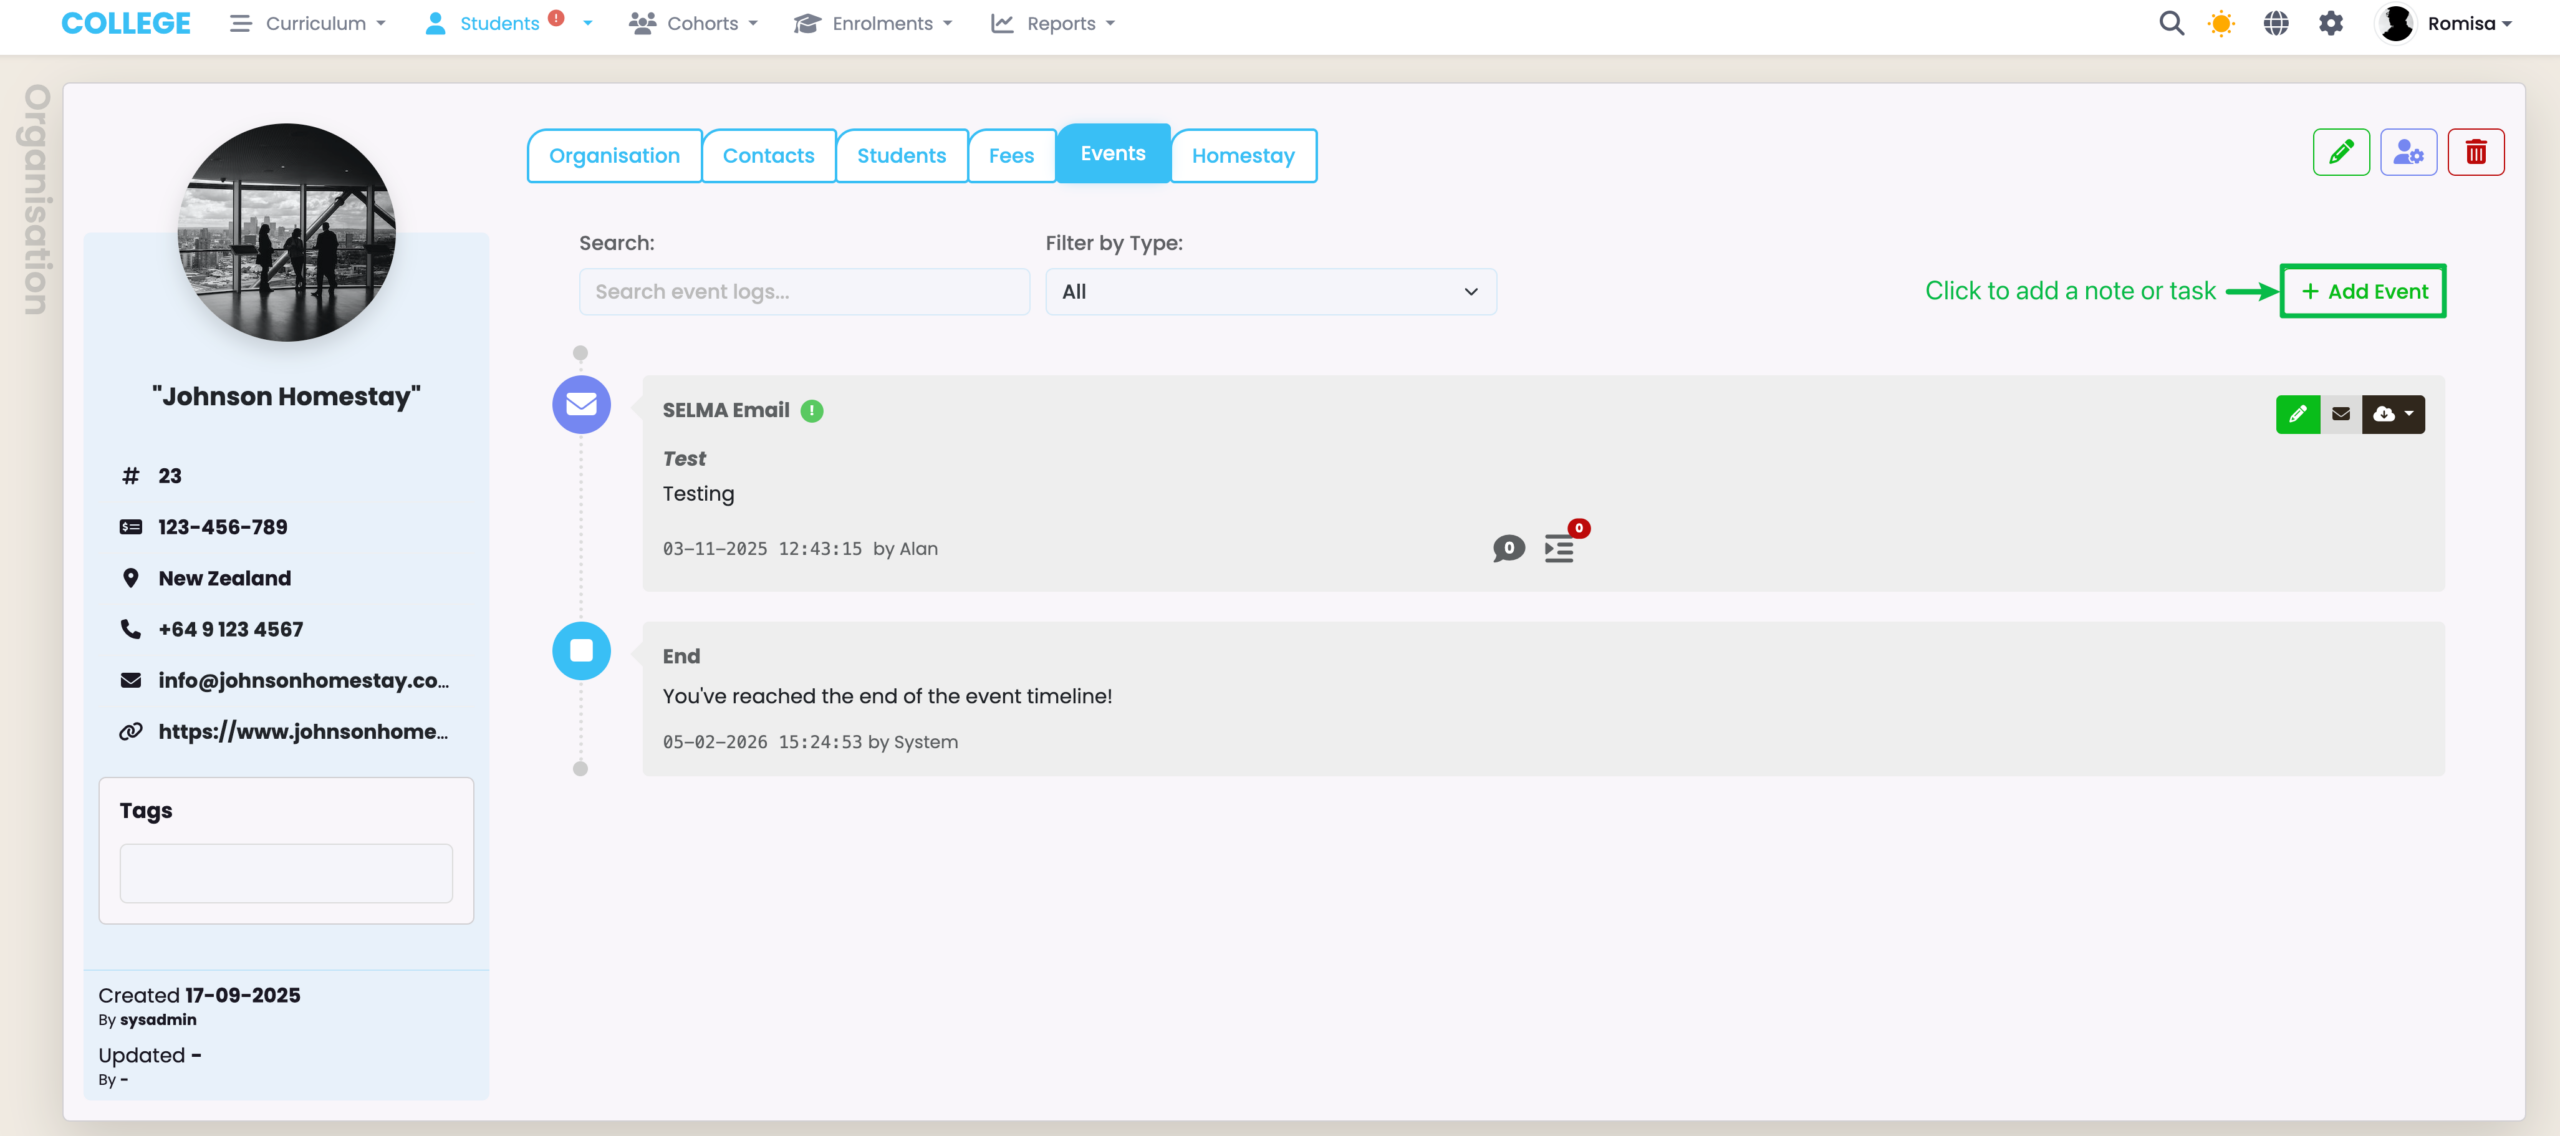Click the red delete trash icon
Image resolution: width=2560 pixels, height=1136 pixels.
(2475, 153)
